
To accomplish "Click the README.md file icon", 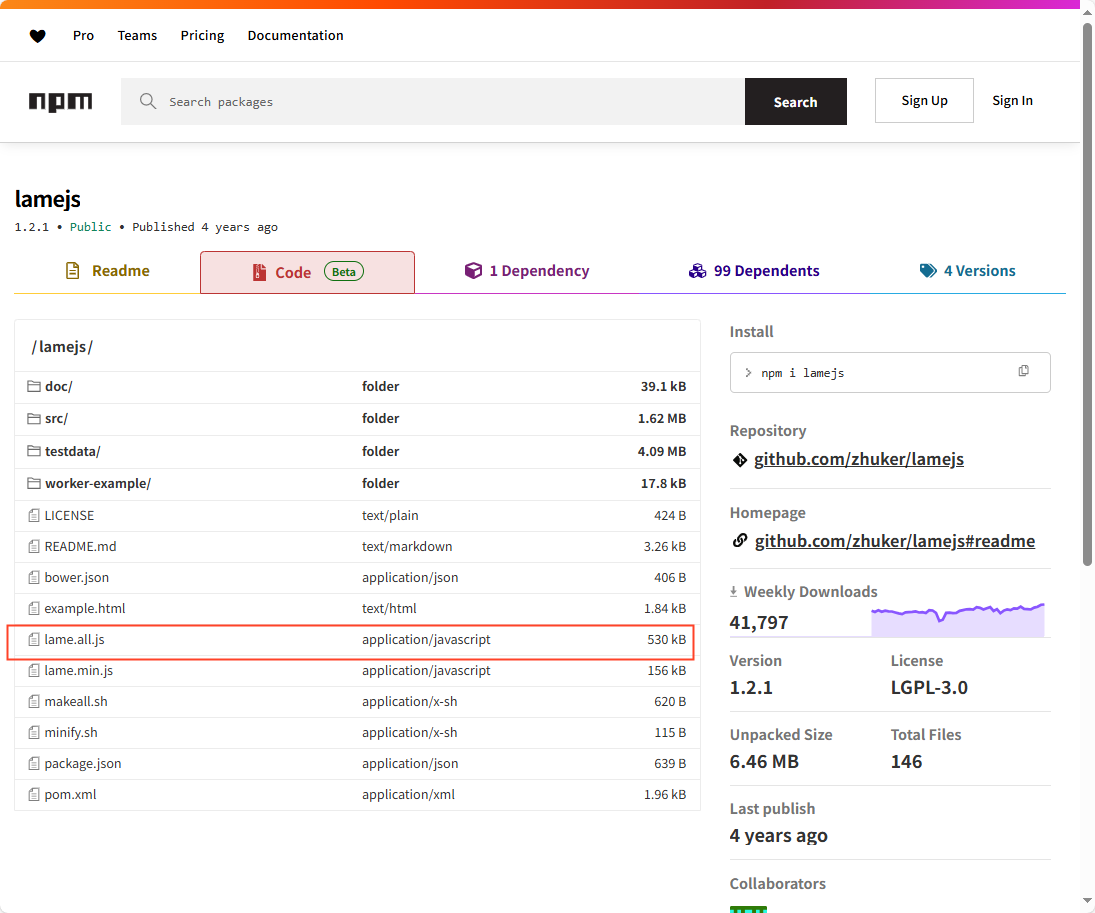I will pos(34,546).
